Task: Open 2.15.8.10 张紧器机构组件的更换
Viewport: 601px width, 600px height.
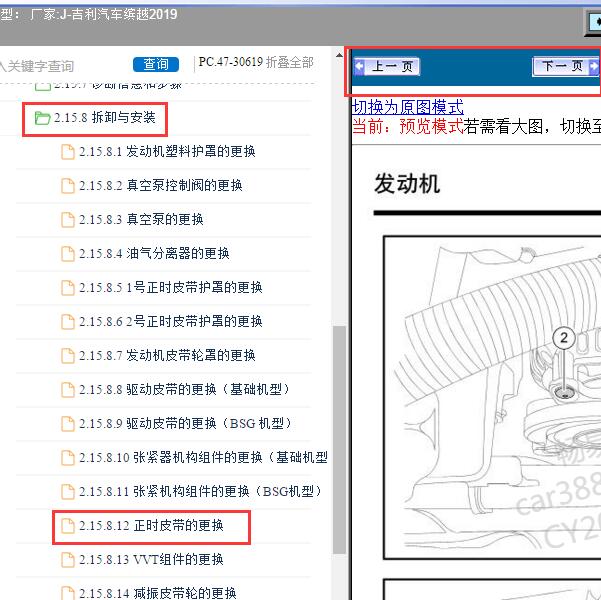Action: pyautogui.click(x=203, y=458)
